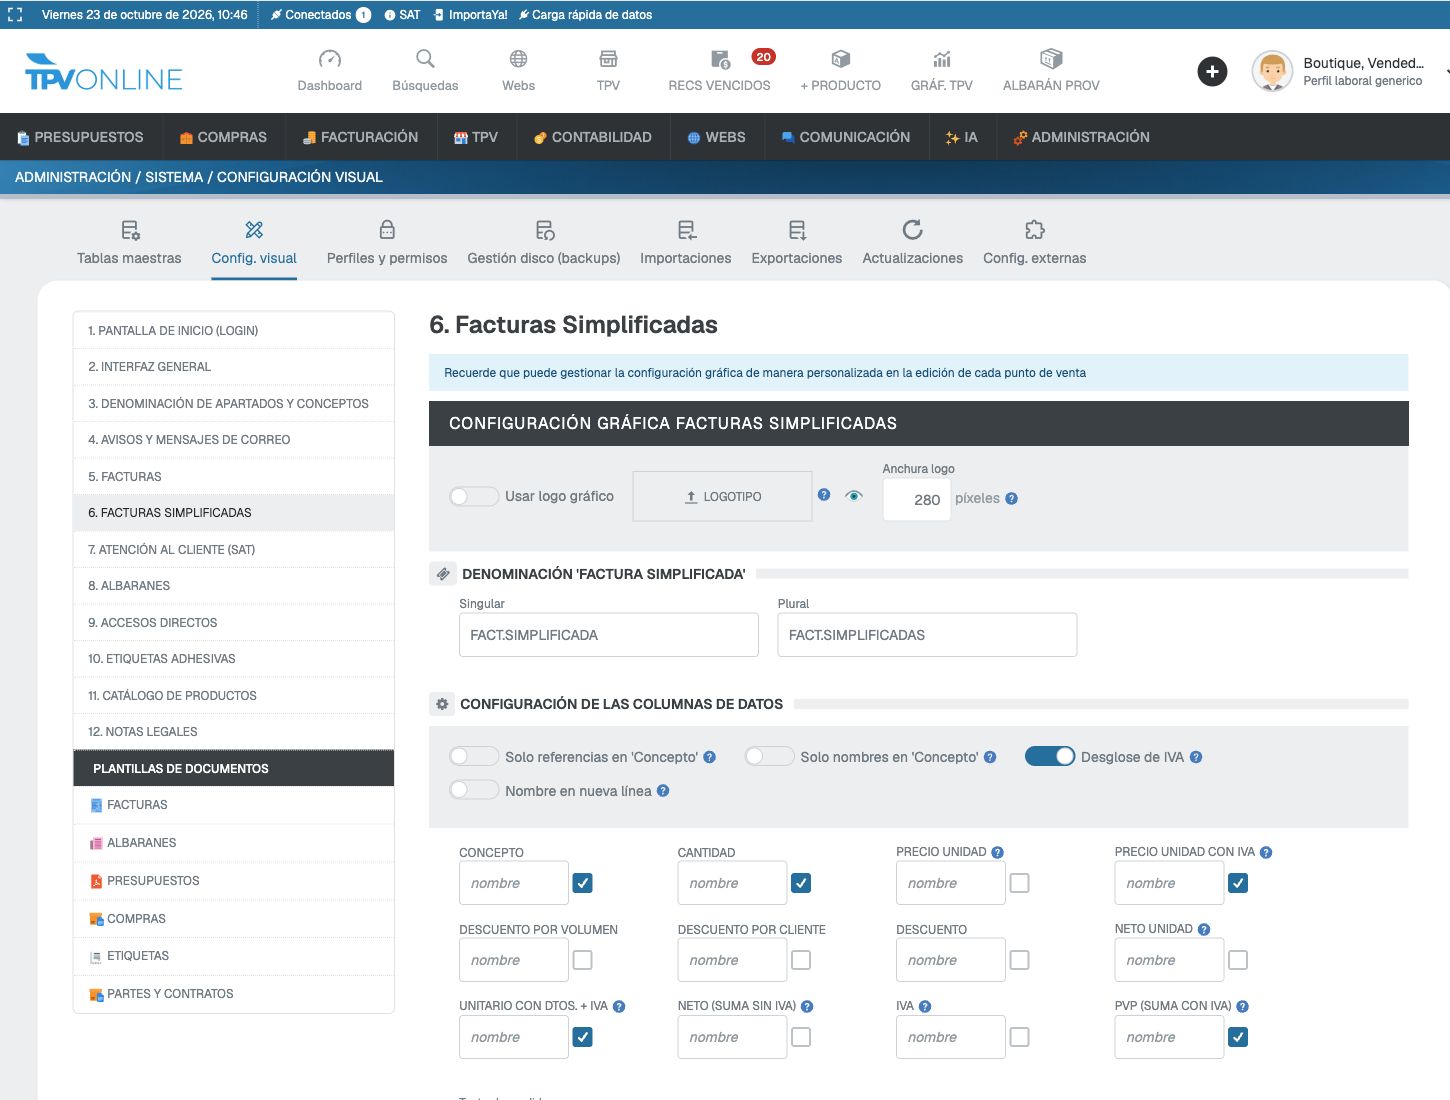Click the user avatar picture
The width and height of the screenshot is (1450, 1100).
point(1272,71)
